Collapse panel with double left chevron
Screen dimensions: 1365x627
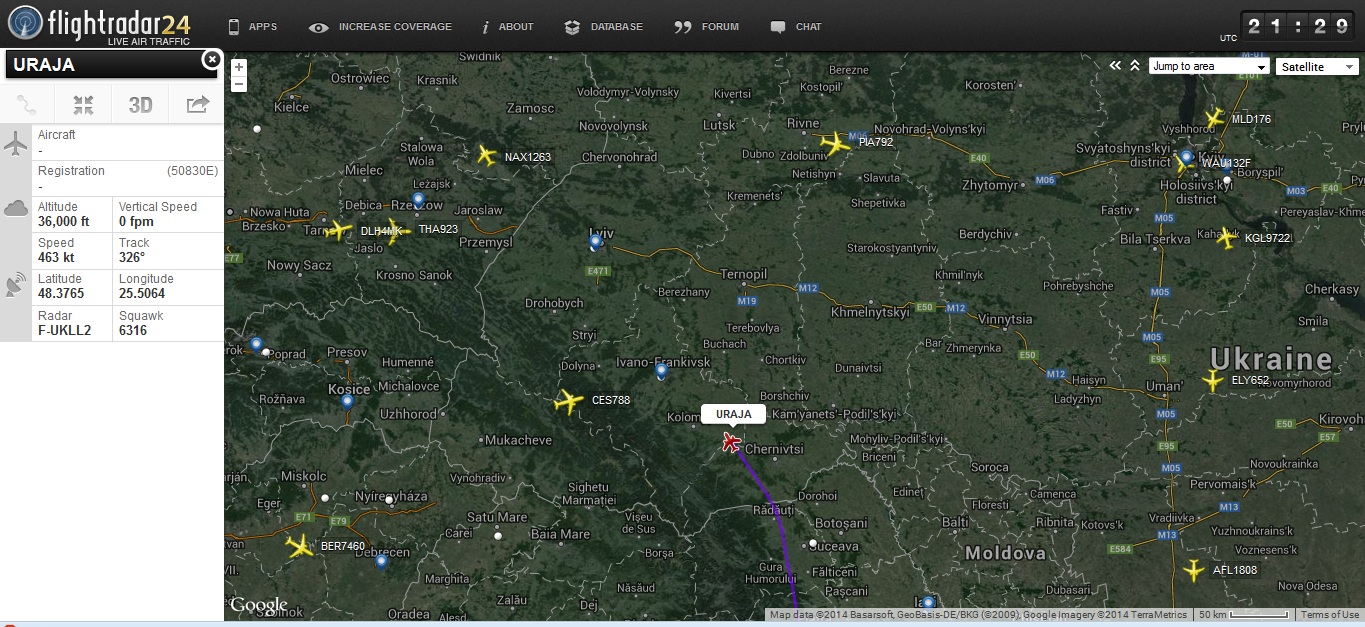(x=1116, y=66)
